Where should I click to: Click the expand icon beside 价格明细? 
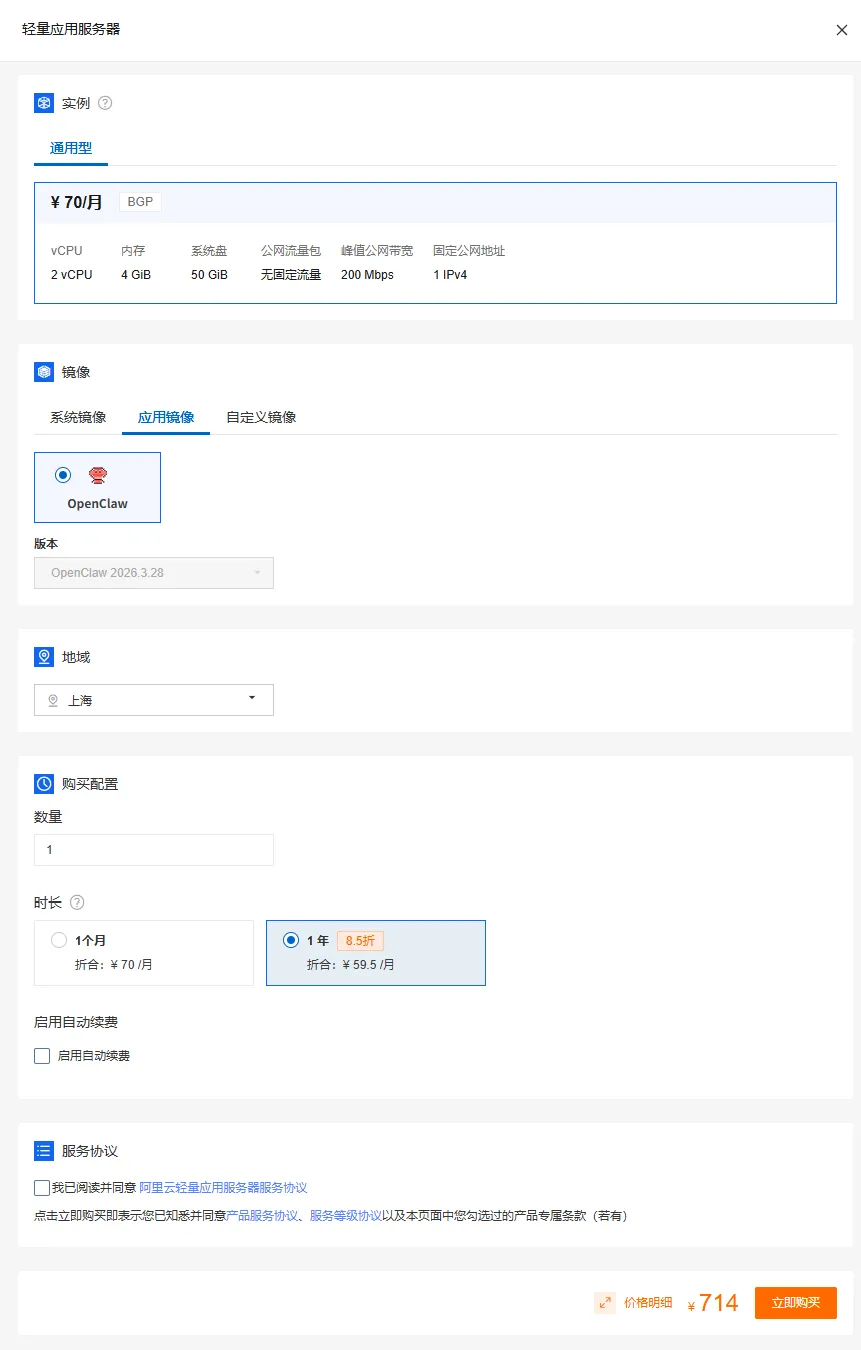click(605, 1303)
